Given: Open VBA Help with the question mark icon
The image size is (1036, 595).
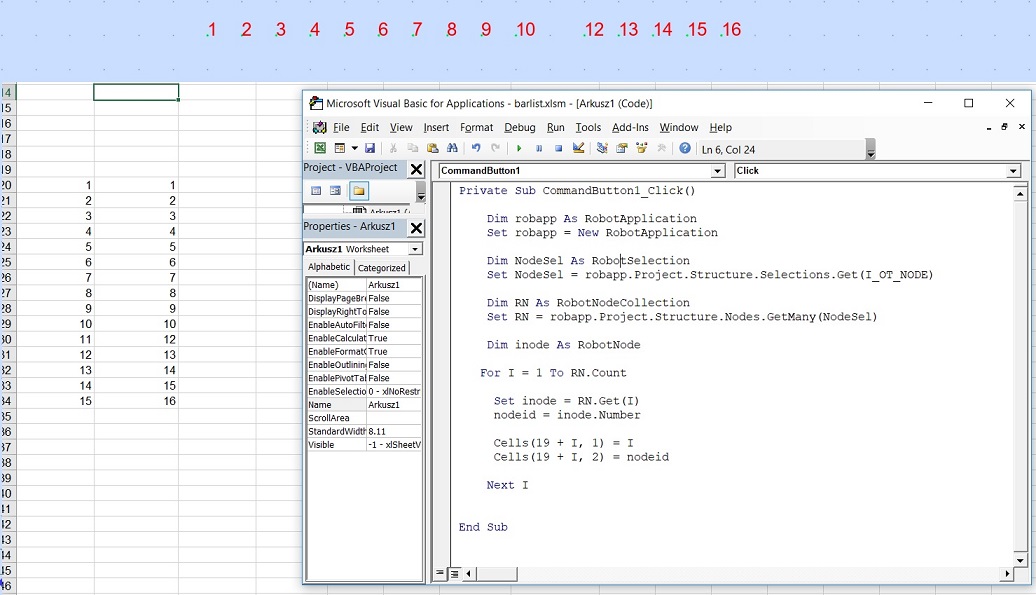Looking at the screenshot, I should [x=685, y=149].
